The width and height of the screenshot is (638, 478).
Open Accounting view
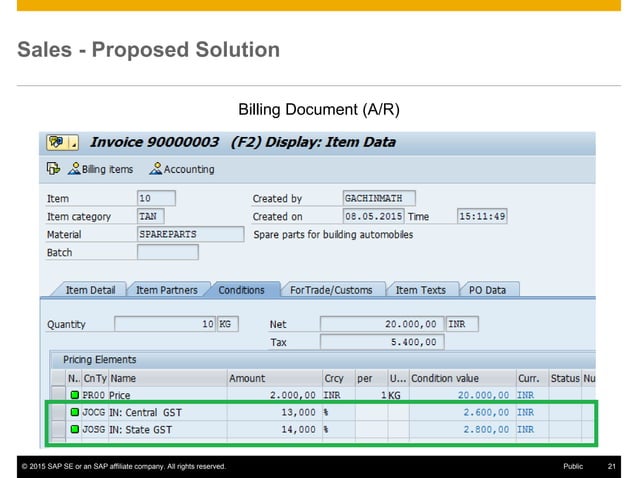tap(182, 169)
